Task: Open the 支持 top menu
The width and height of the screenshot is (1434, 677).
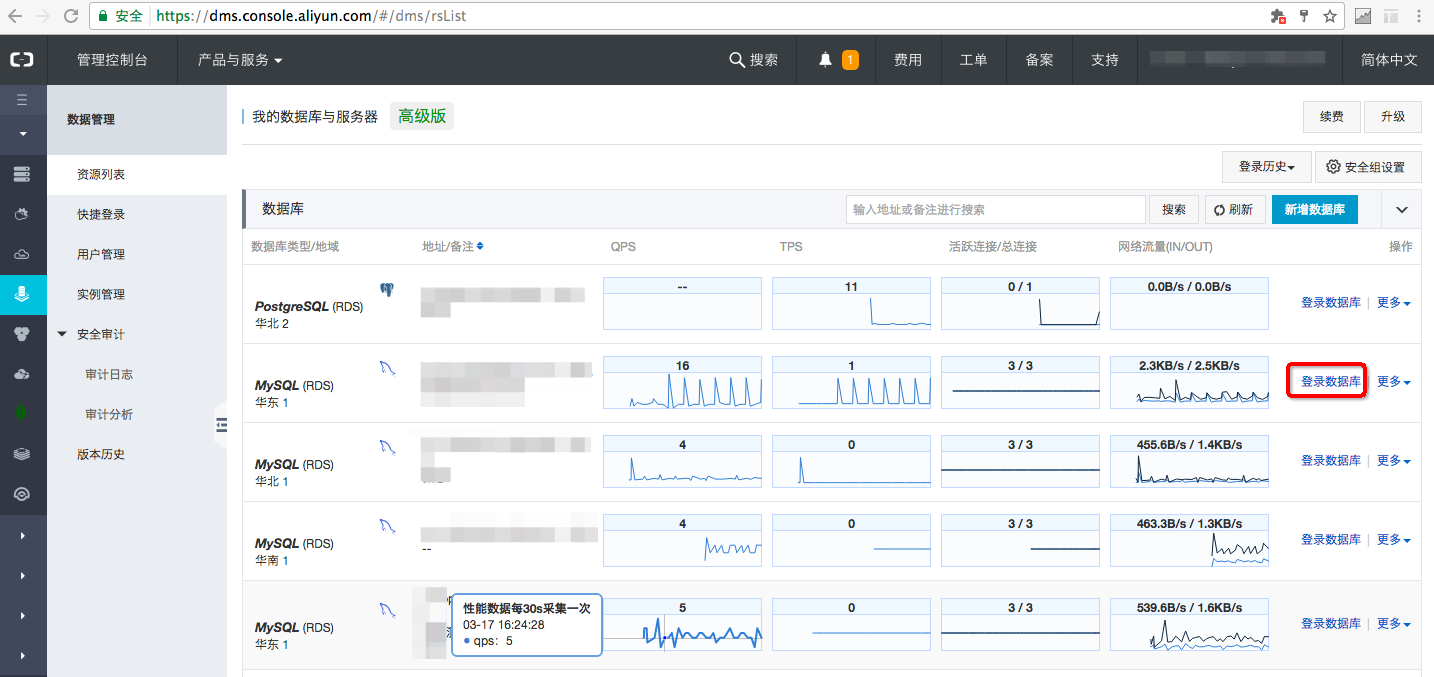Action: point(1105,60)
